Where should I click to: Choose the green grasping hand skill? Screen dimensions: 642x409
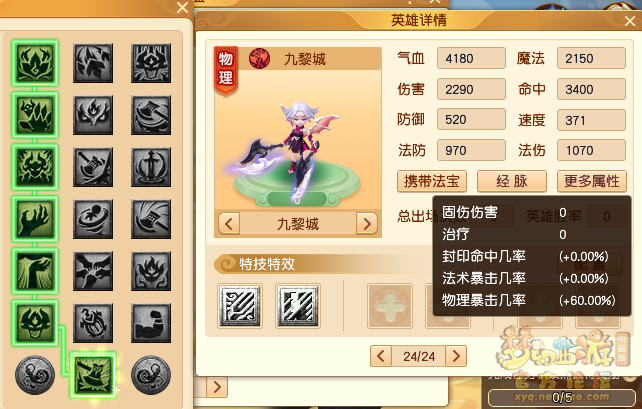[35, 219]
